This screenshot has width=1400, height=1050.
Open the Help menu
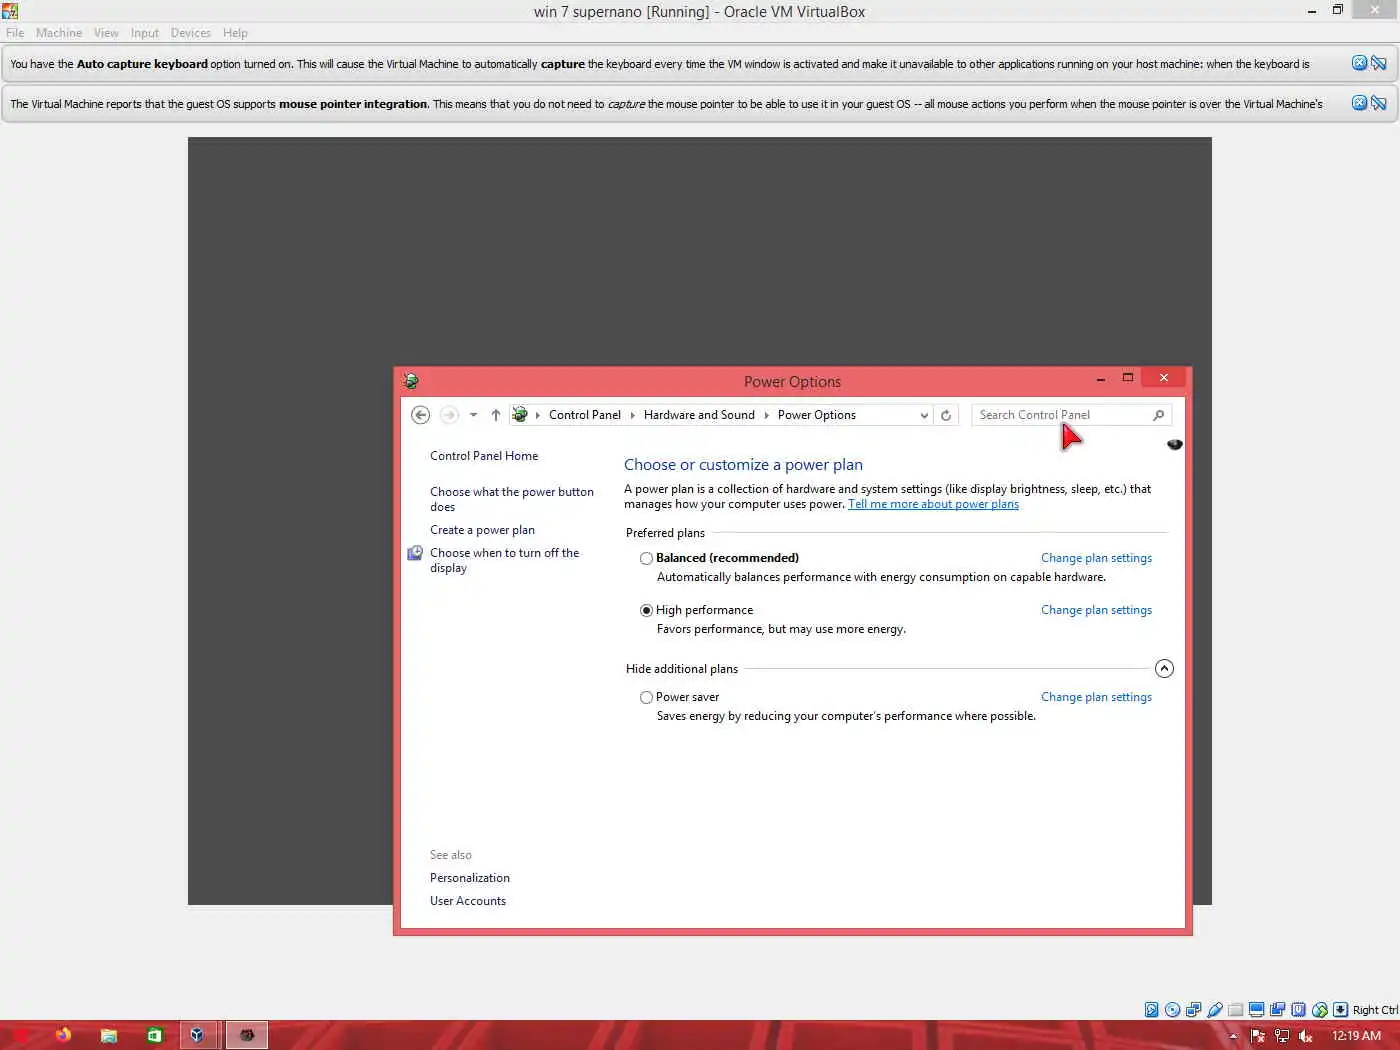[235, 33]
